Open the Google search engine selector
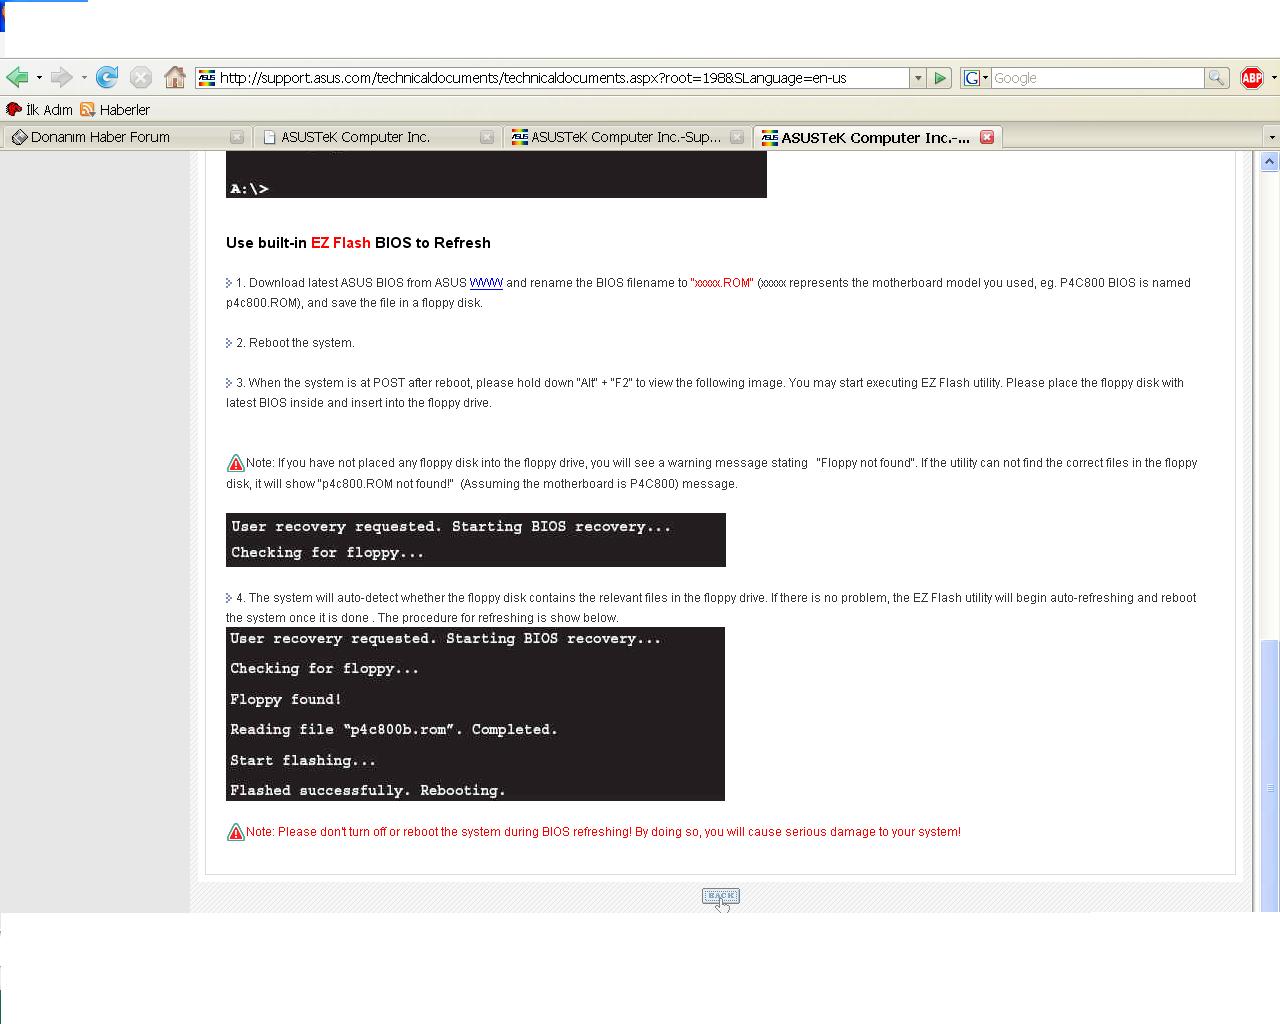1280x1024 pixels. 975,78
